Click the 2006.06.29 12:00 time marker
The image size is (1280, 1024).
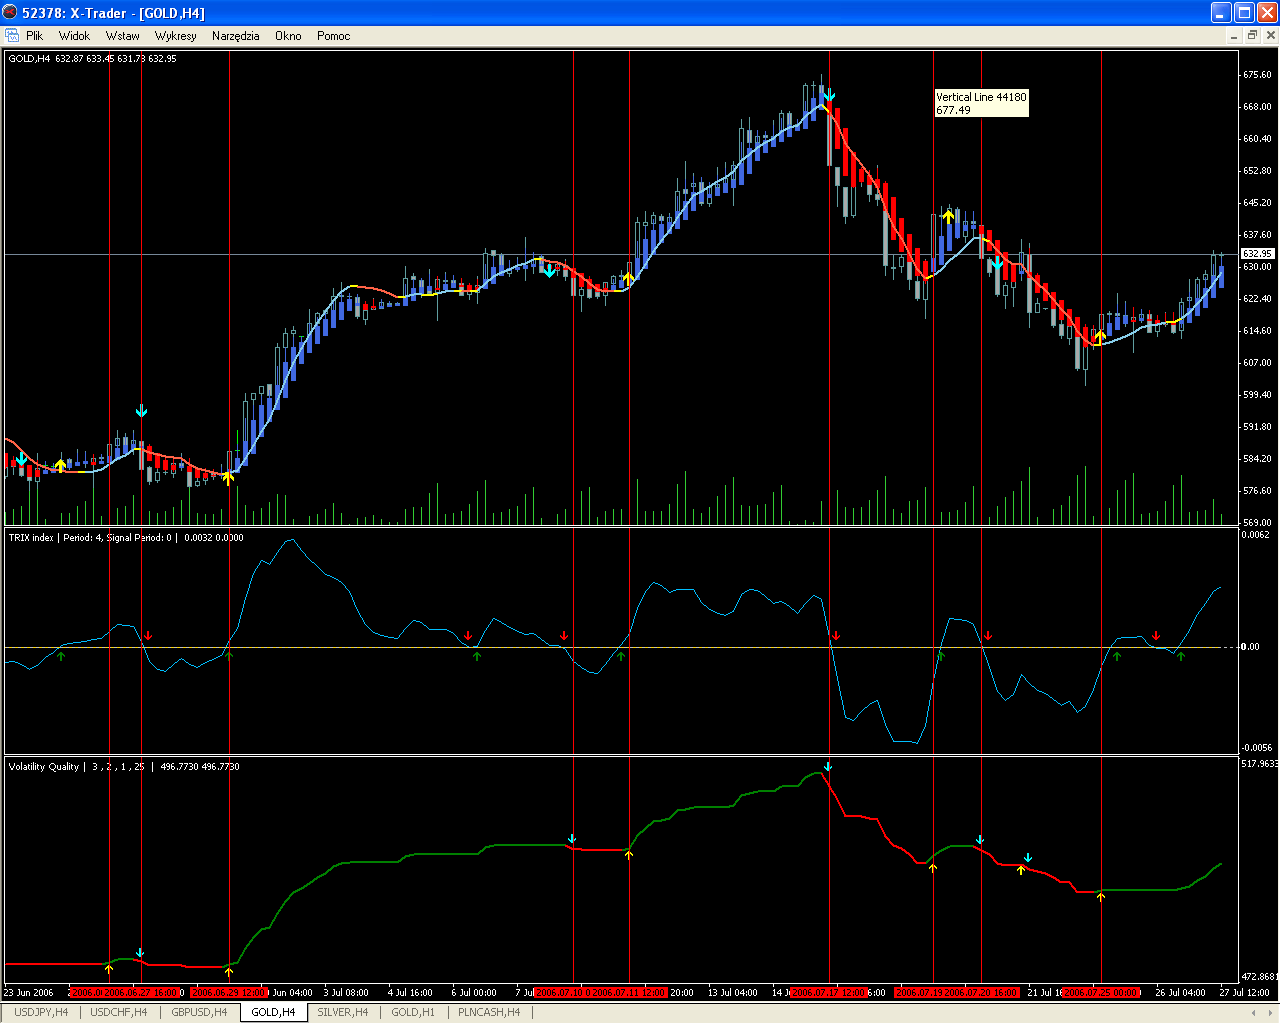point(229,993)
